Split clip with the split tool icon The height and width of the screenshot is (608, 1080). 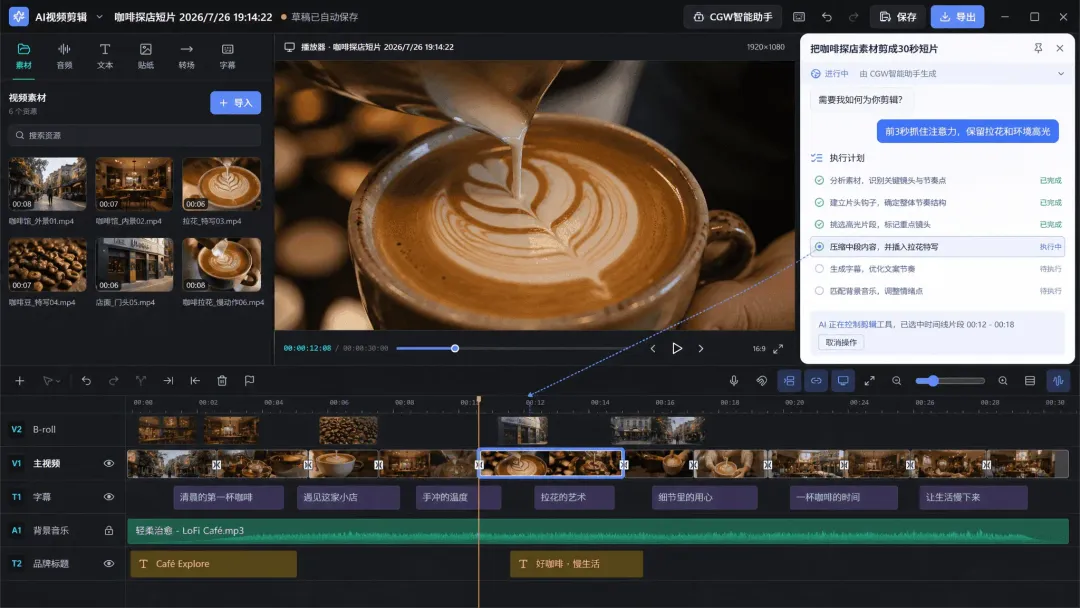click(x=141, y=381)
